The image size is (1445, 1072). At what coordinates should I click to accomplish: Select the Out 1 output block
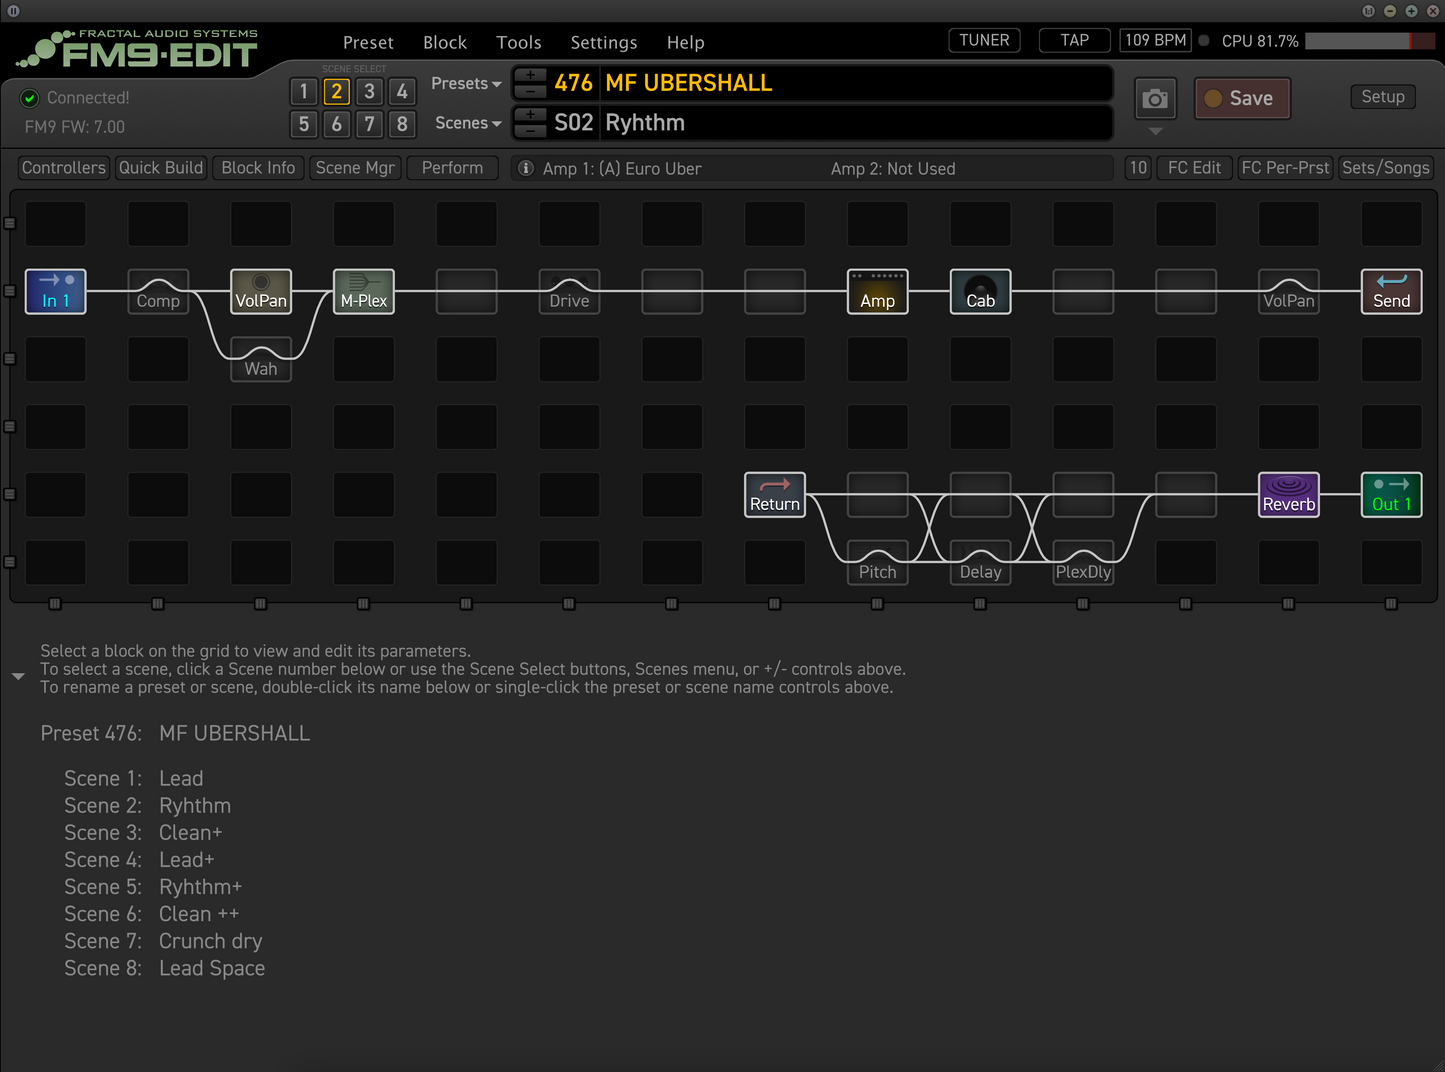point(1392,495)
